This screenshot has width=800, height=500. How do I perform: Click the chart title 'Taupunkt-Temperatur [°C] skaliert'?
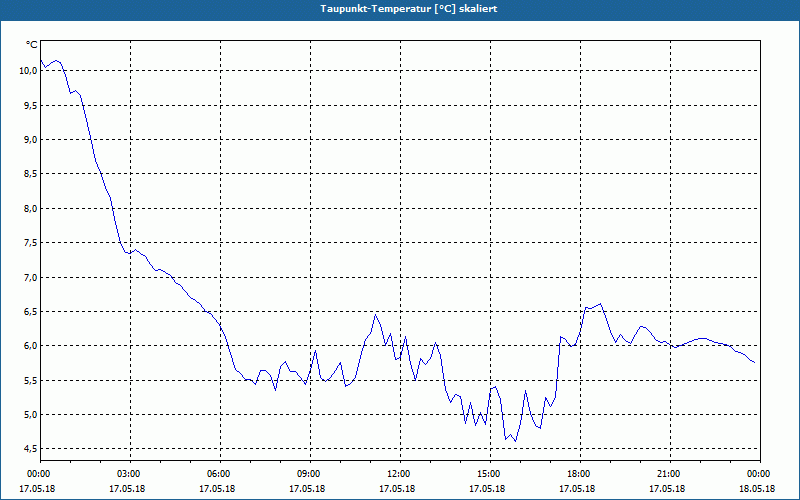(409, 9)
